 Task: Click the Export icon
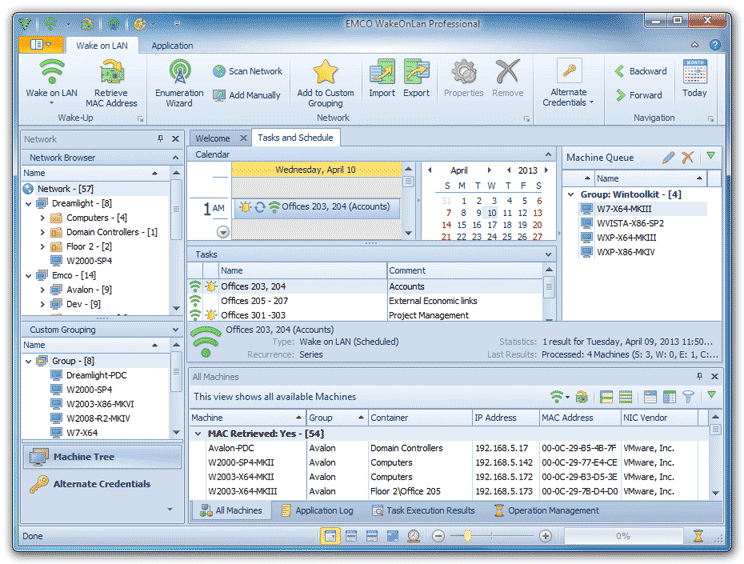coord(416,72)
